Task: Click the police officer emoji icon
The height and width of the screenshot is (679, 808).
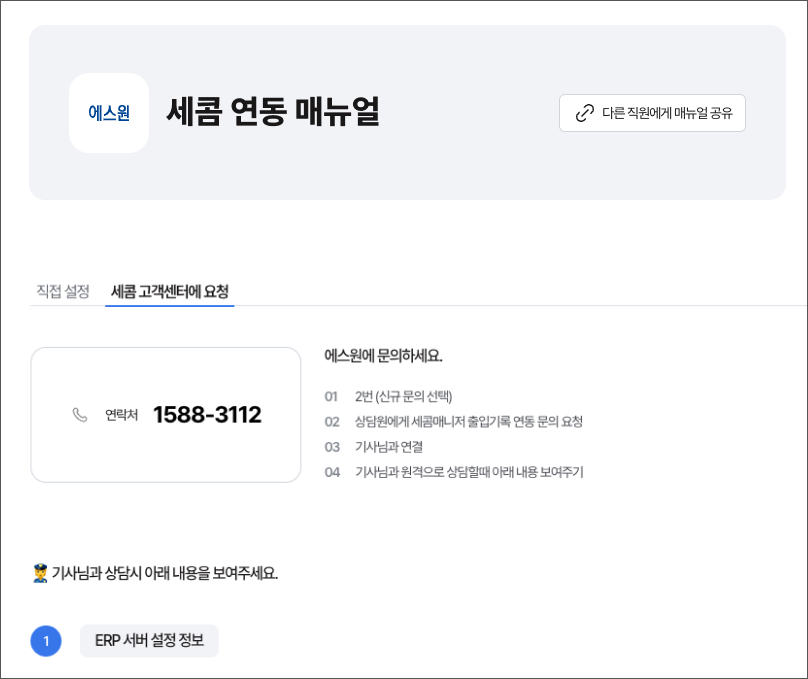Action: tap(40, 574)
